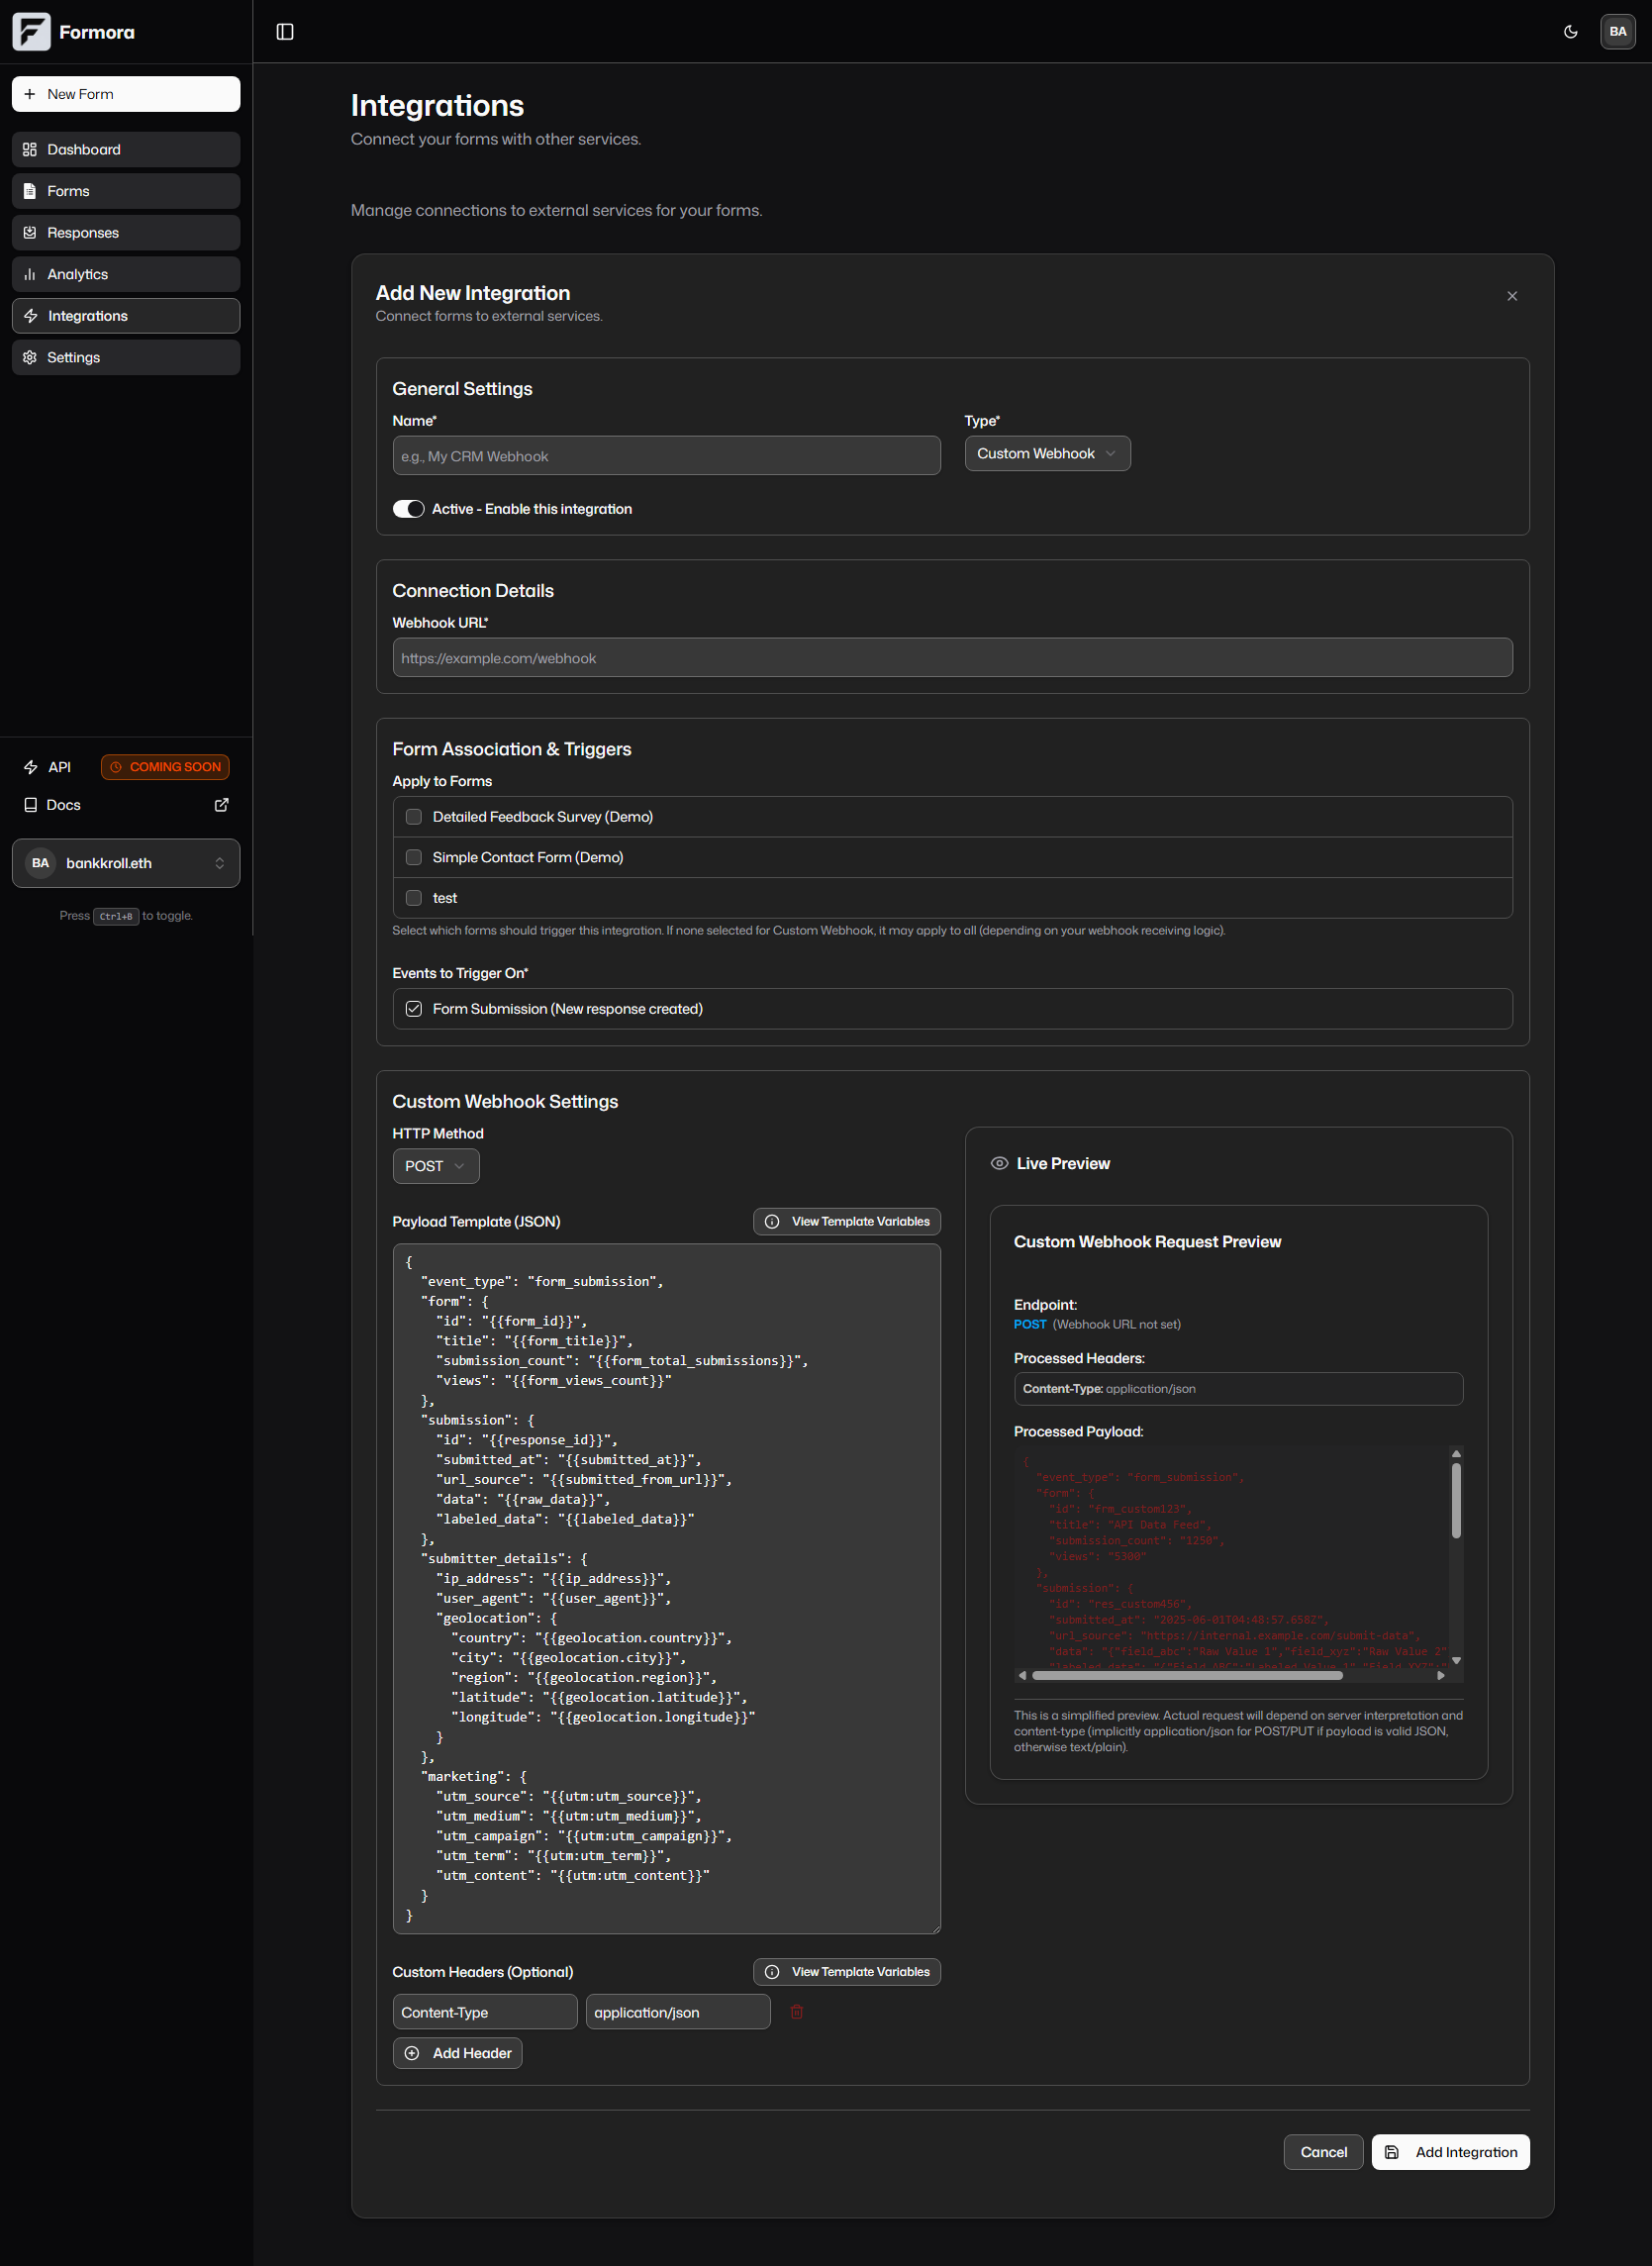Screen dimensions: 1652x2266
Task: Check the Detailed Feedback Survey form
Action: [x=413, y=816]
